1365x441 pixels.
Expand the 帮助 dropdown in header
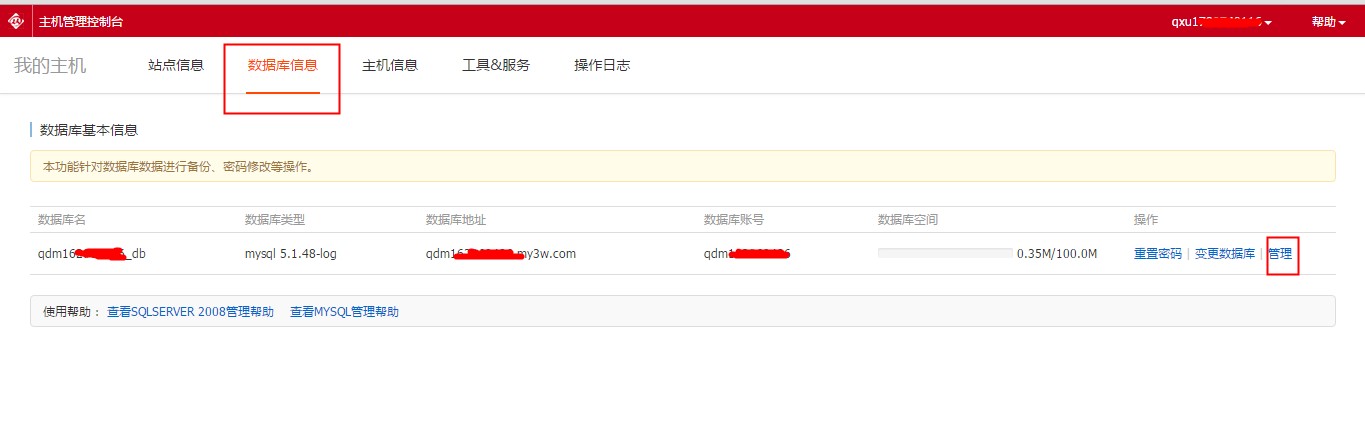coord(1328,22)
